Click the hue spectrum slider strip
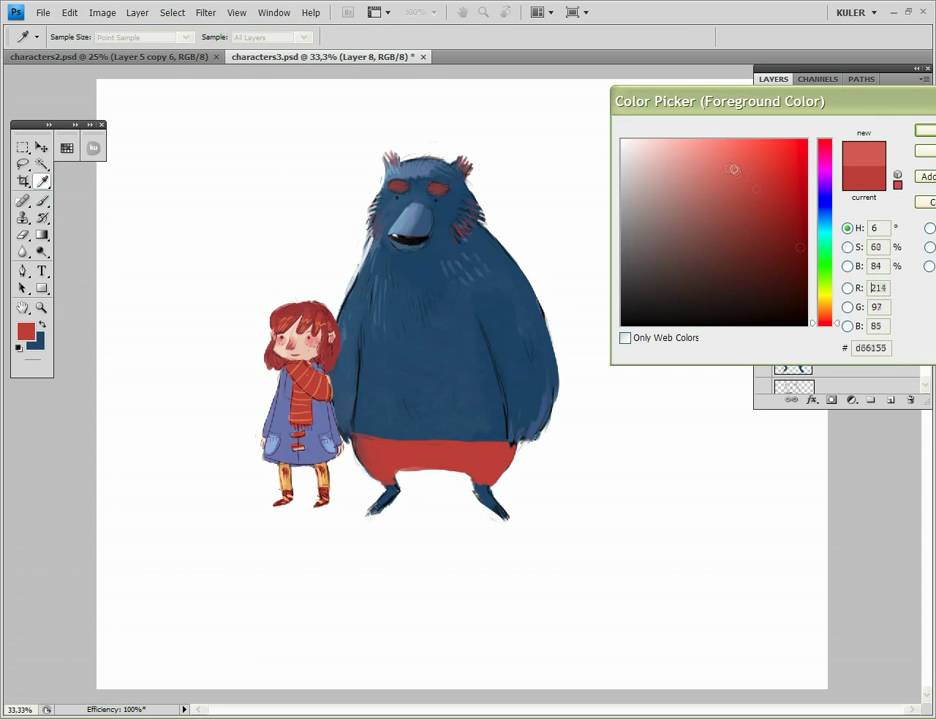The width and height of the screenshot is (936, 720). 825,232
